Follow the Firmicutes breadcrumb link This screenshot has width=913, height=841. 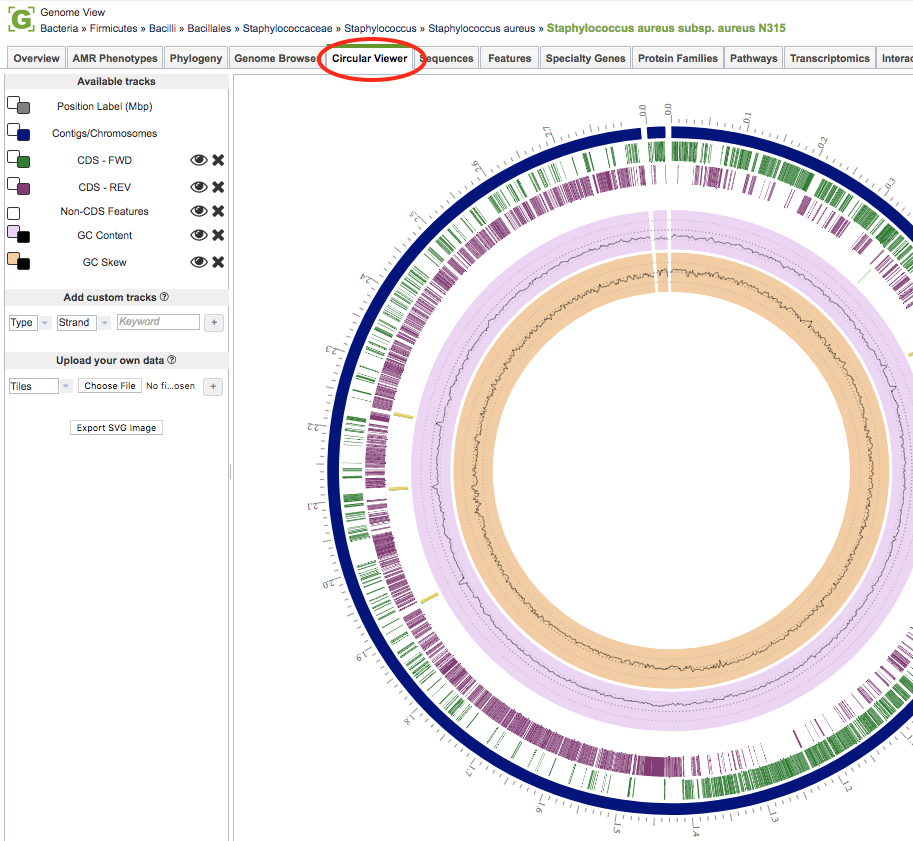tap(114, 29)
